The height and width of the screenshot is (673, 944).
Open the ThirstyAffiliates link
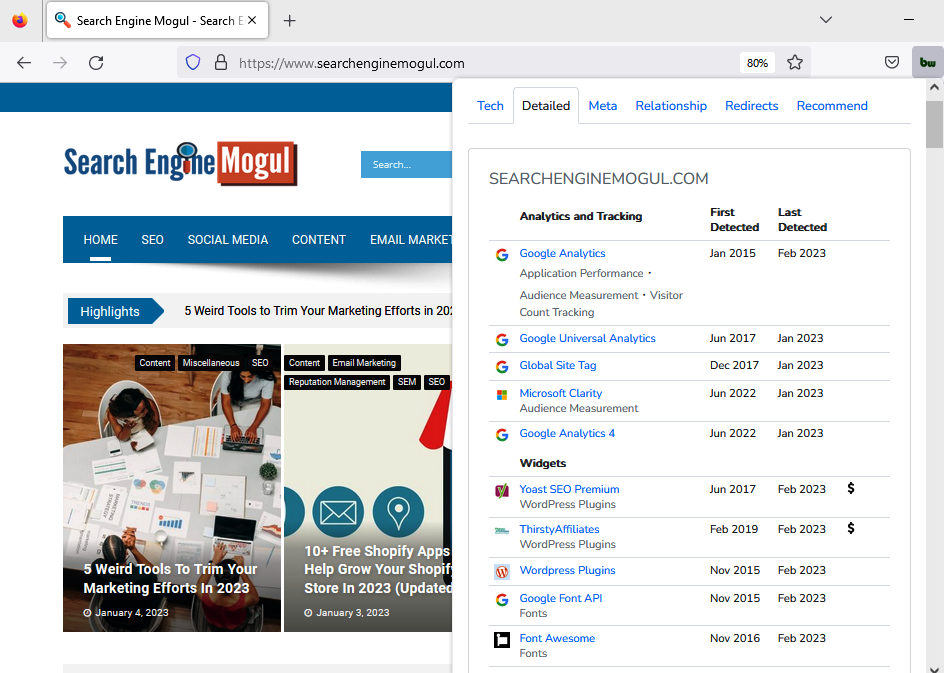click(x=559, y=529)
